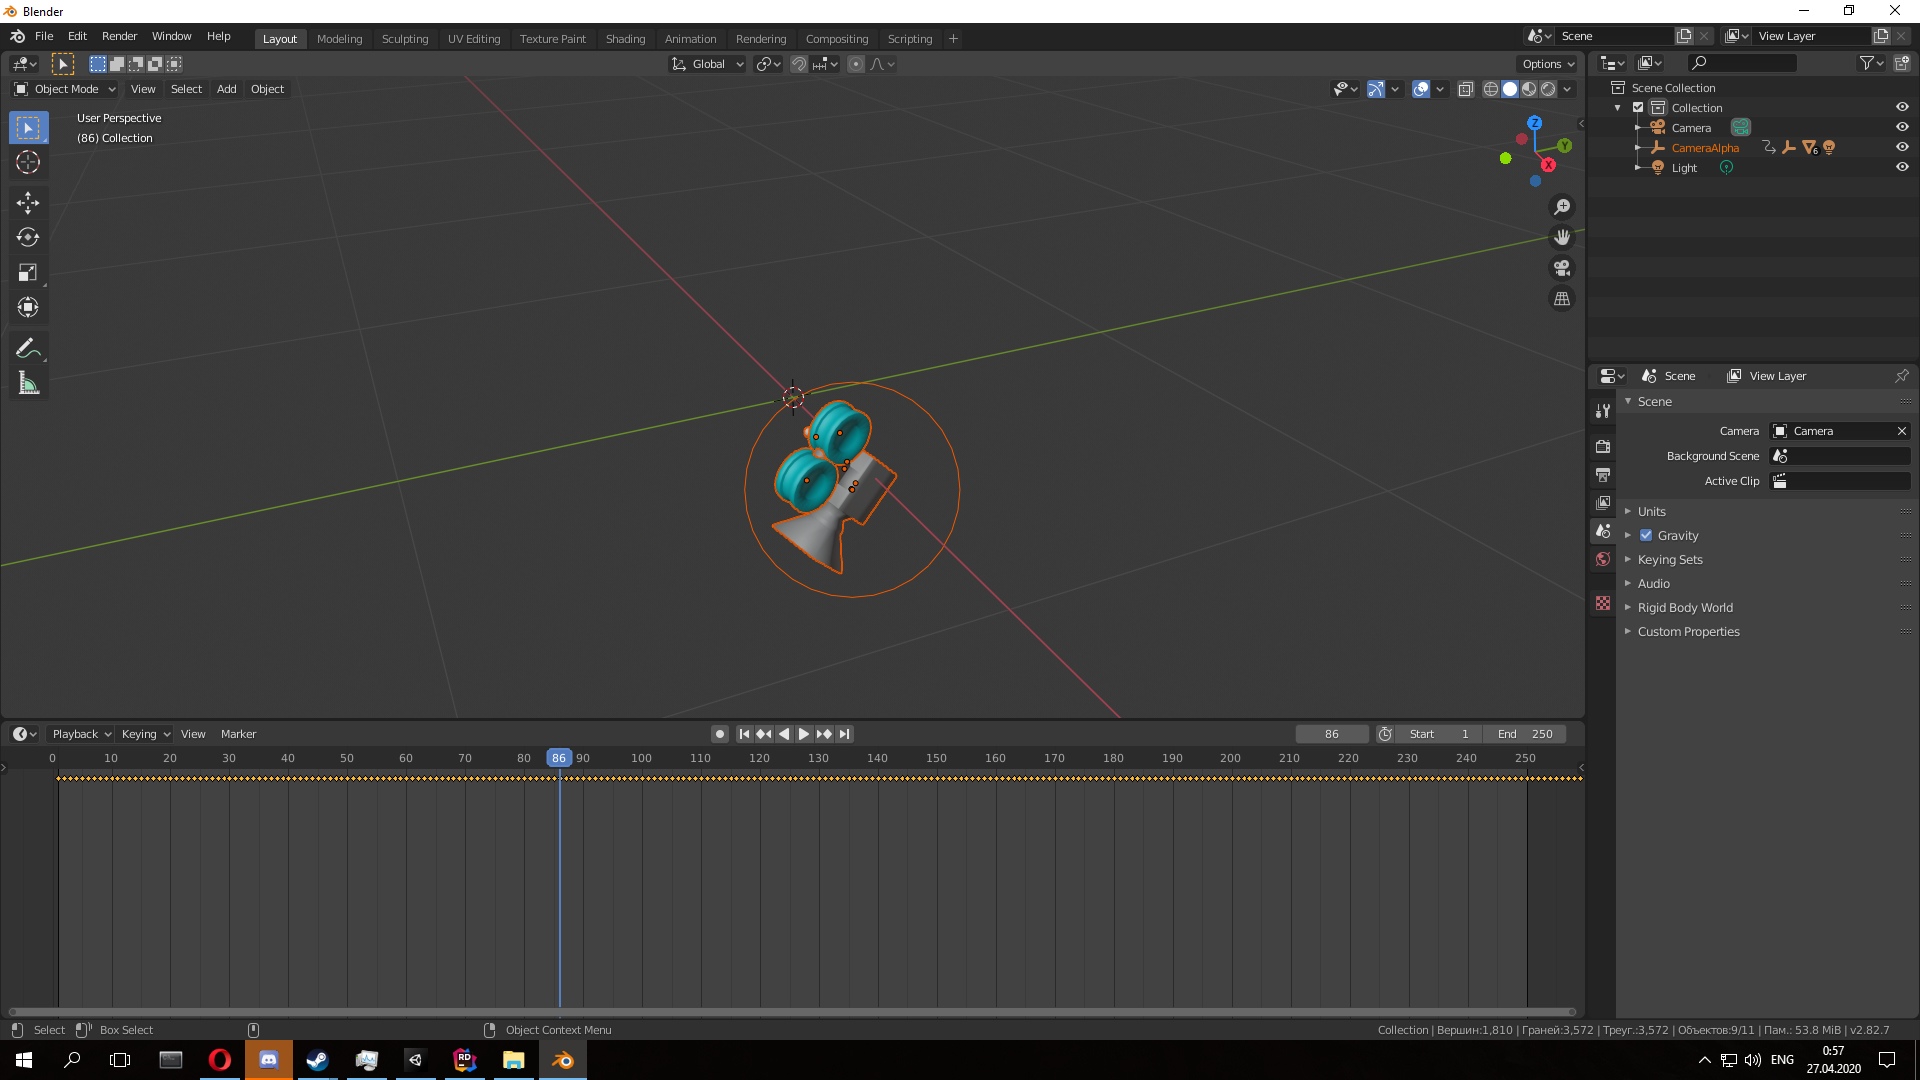Toggle viewport overlays

(x=1421, y=89)
